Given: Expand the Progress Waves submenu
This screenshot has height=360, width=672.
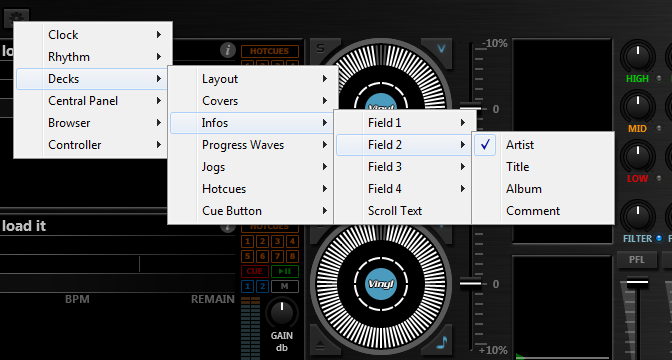Looking at the screenshot, I should pos(252,145).
